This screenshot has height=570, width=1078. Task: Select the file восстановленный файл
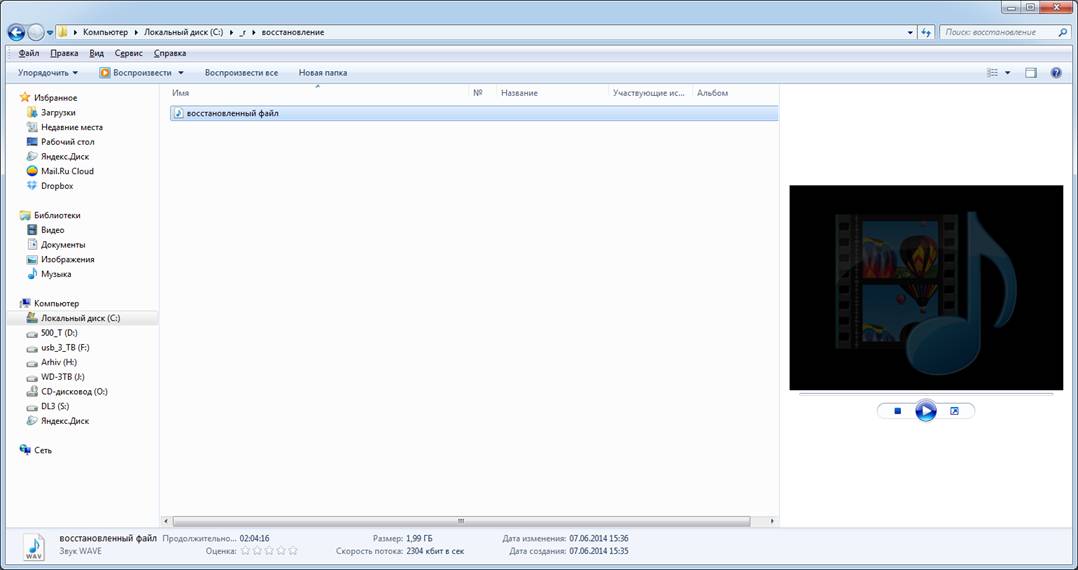[x=474, y=113]
